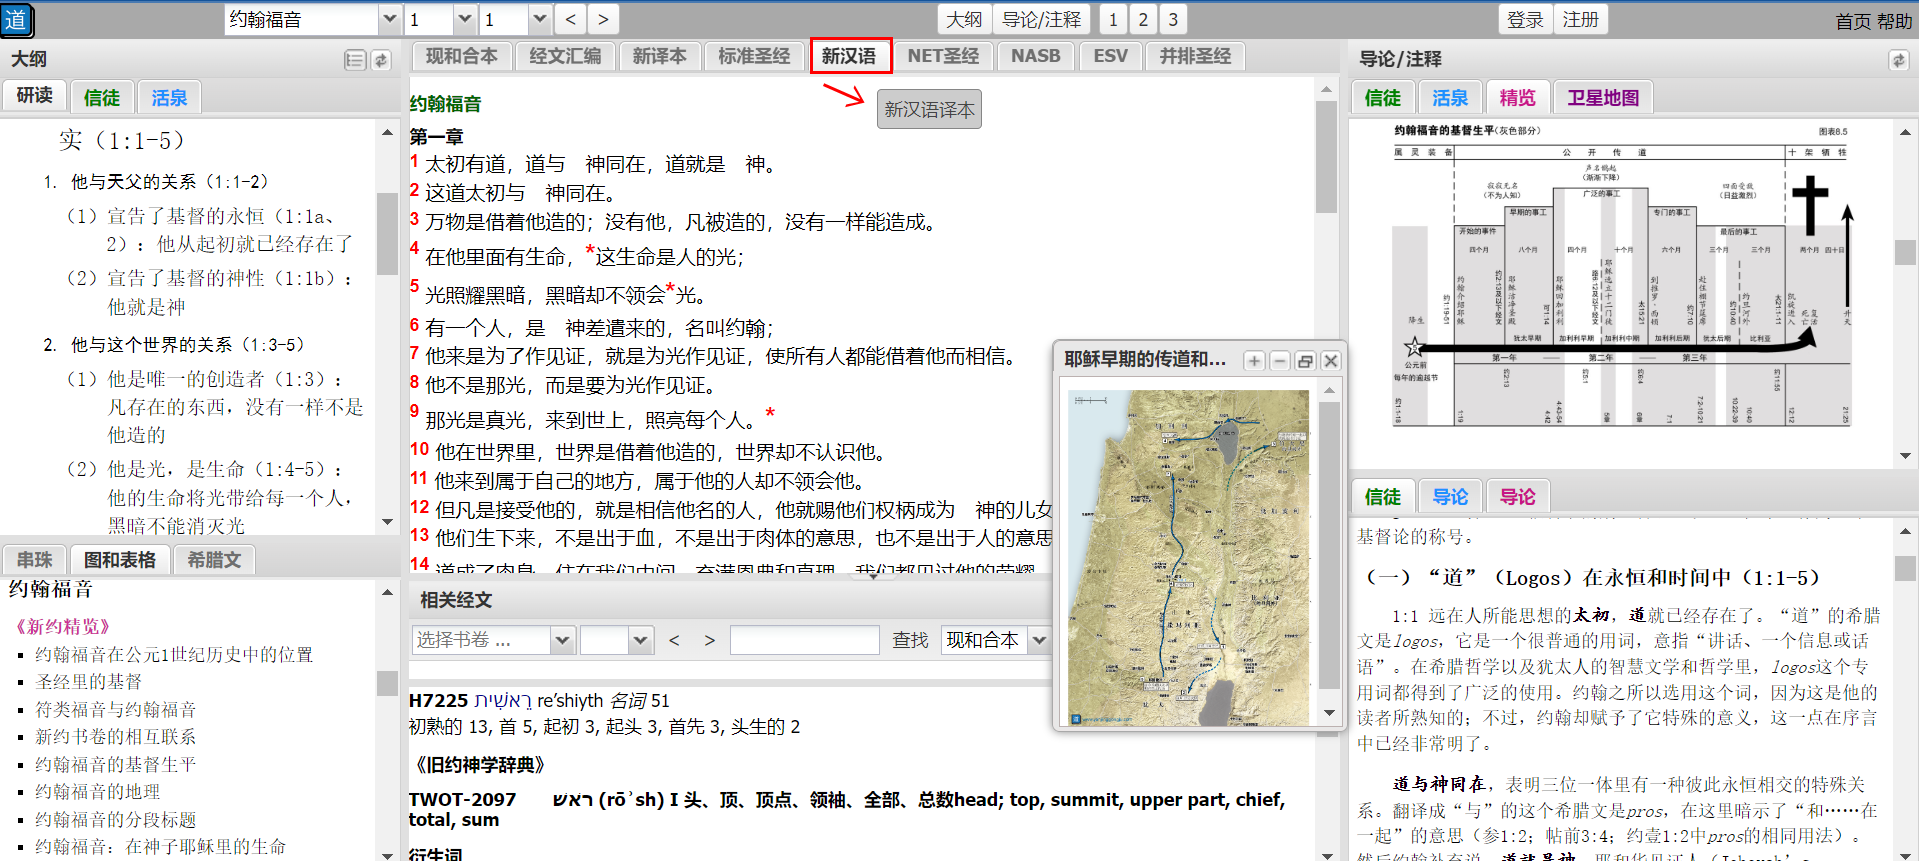The height and width of the screenshot is (861, 1919).
Task: Go to previous chapter with top < button
Action: 570,19
